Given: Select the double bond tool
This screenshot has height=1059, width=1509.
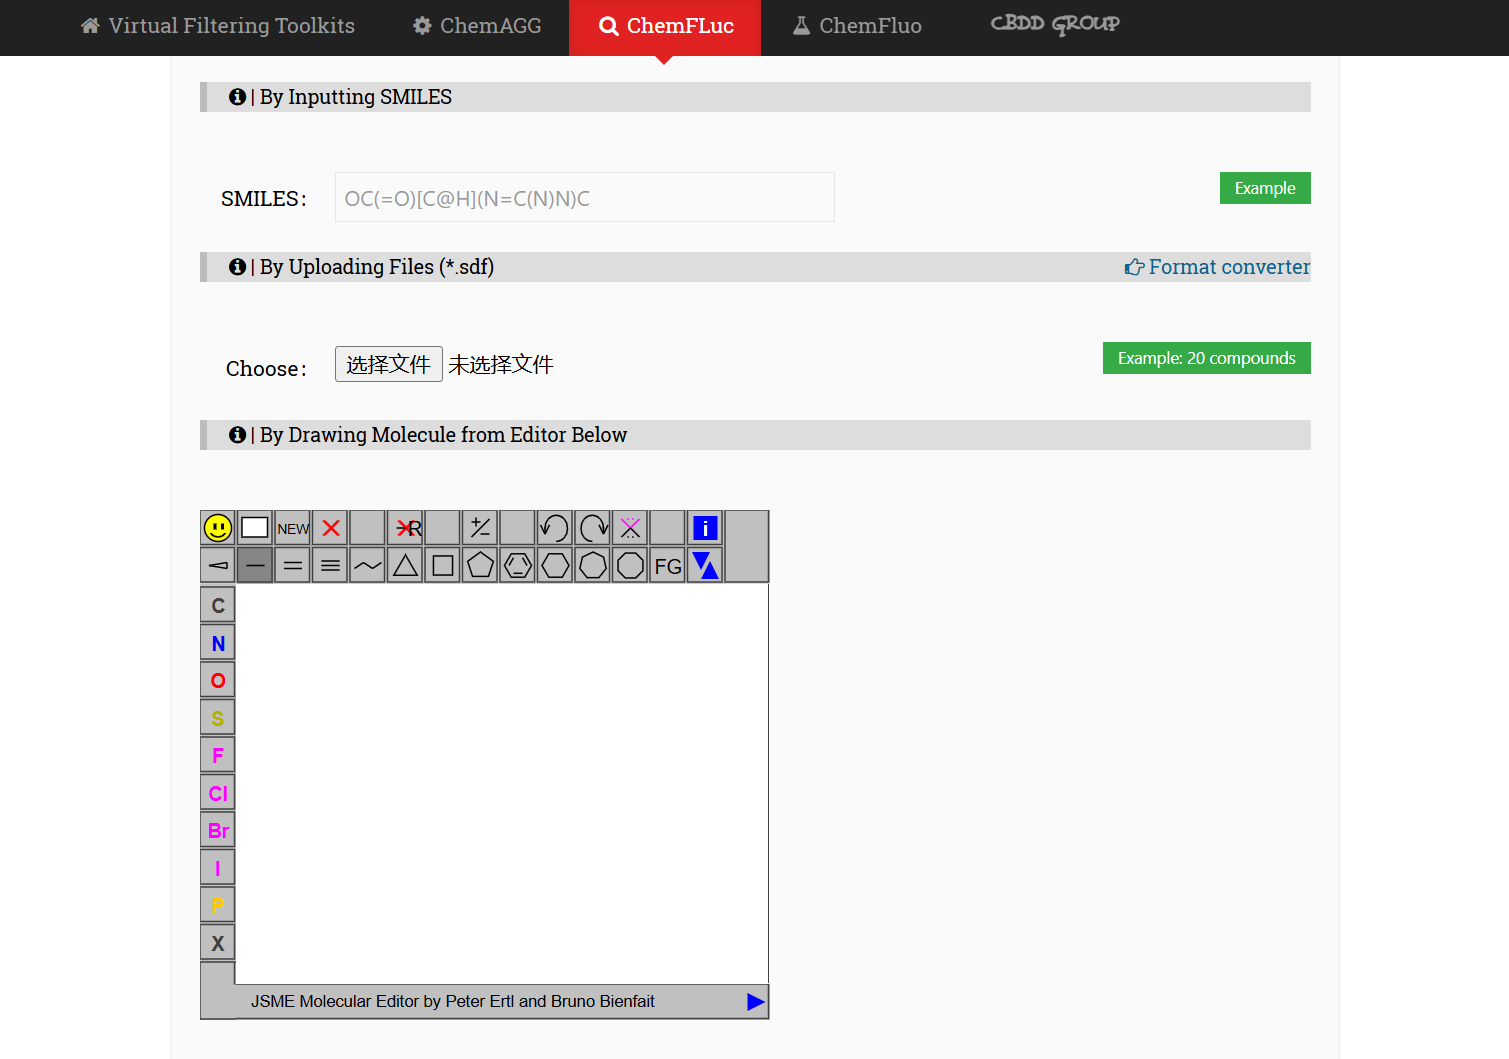Looking at the screenshot, I should coord(293,566).
